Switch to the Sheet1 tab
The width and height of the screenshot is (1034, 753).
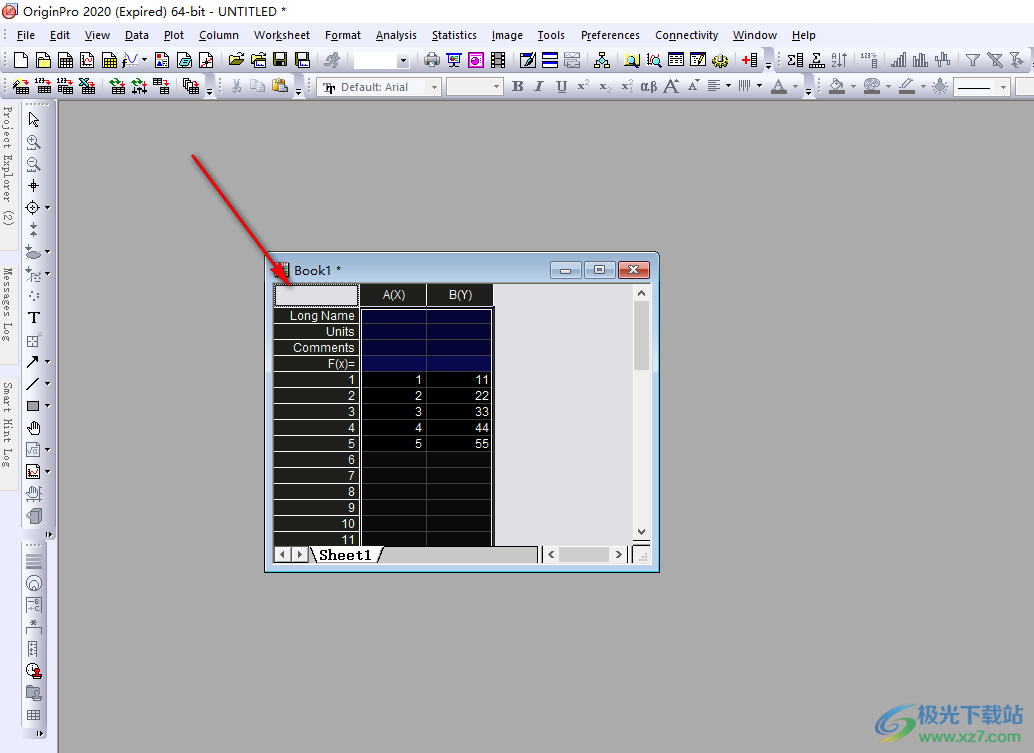pyautogui.click(x=346, y=555)
